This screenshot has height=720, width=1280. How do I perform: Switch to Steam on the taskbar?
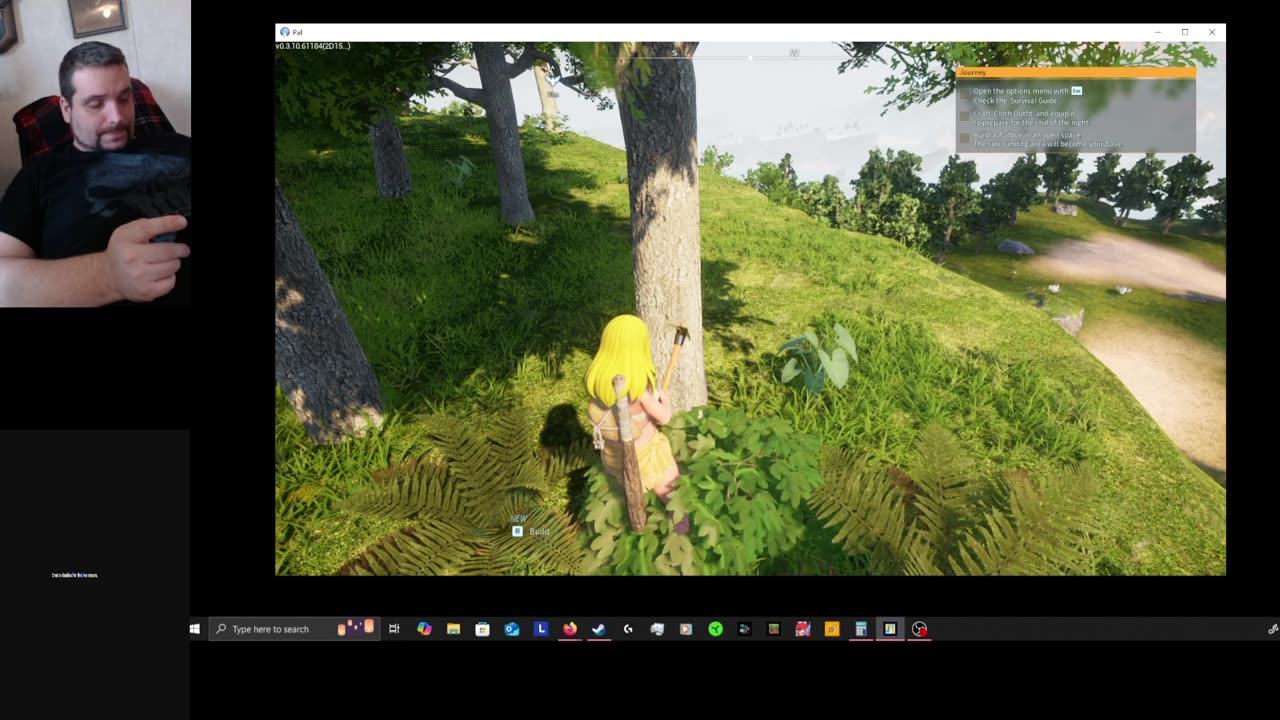[599, 629]
